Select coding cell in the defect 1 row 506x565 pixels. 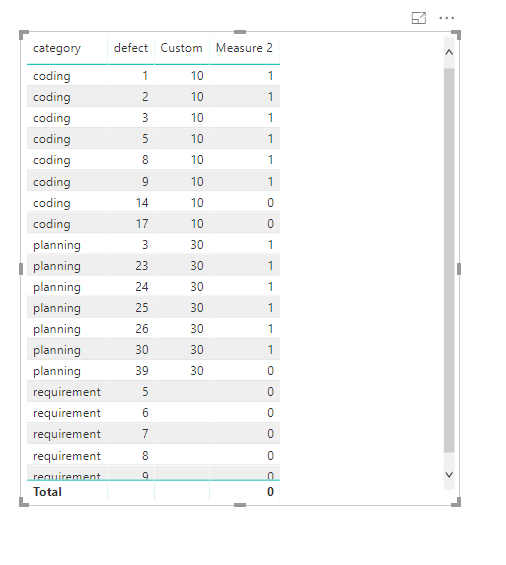click(52, 76)
